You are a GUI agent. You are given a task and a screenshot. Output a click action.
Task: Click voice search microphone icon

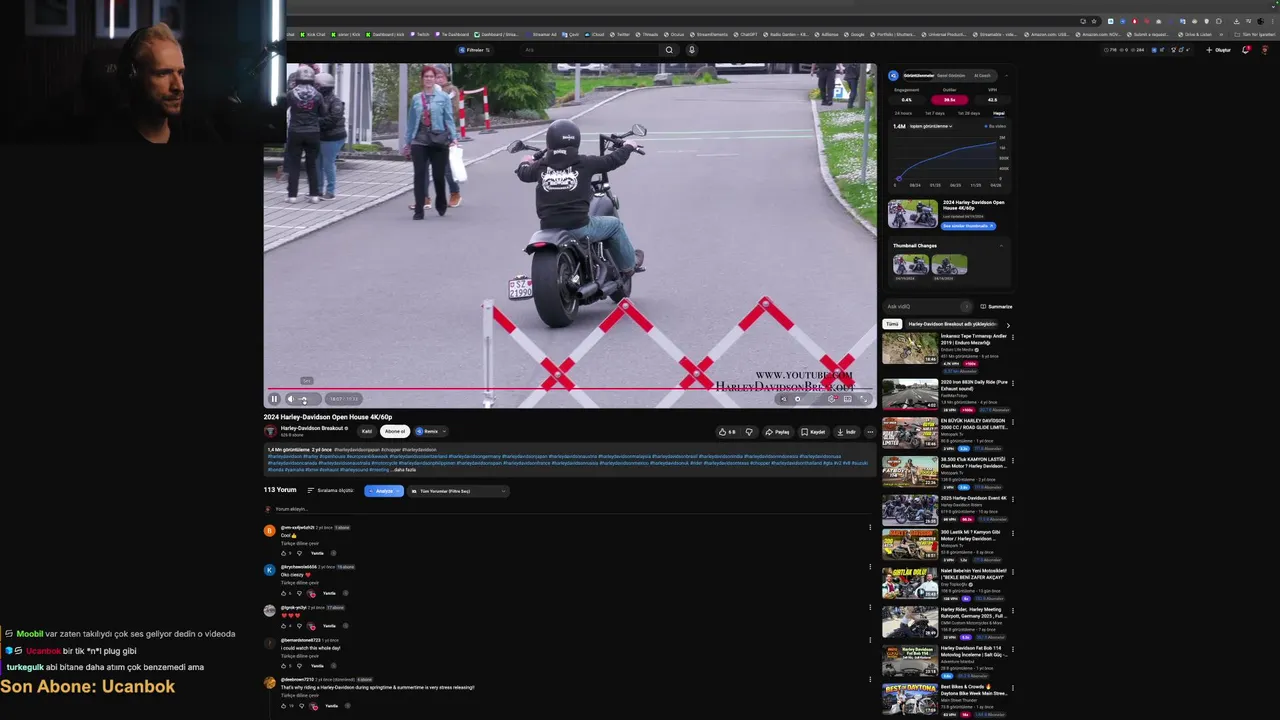click(691, 50)
